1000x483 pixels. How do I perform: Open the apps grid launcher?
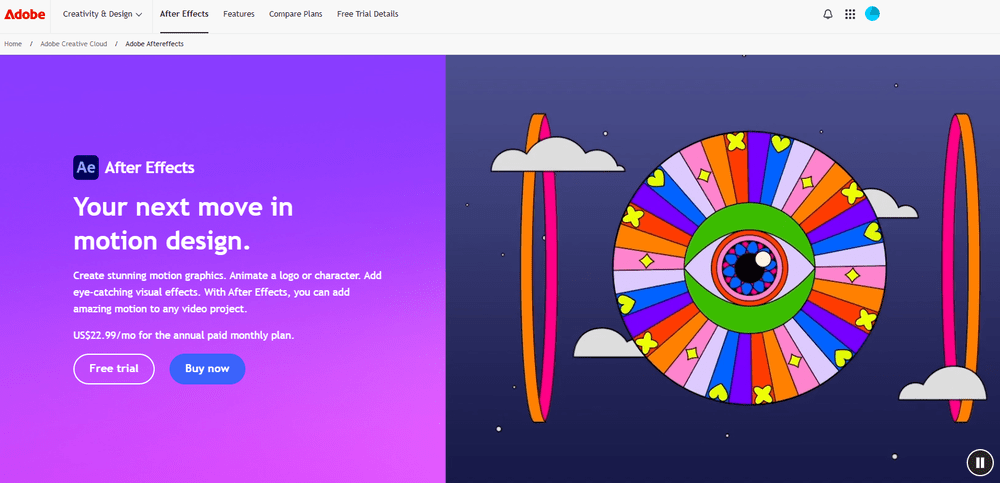[x=849, y=14]
